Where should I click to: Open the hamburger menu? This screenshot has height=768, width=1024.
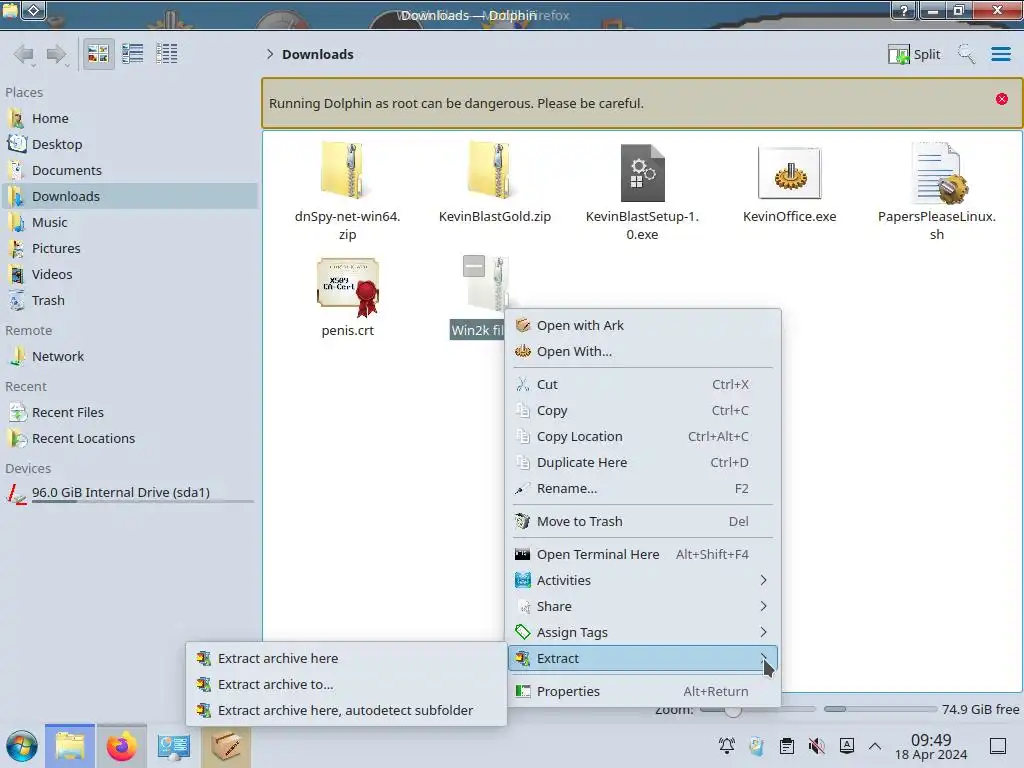pyautogui.click(x=1000, y=54)
